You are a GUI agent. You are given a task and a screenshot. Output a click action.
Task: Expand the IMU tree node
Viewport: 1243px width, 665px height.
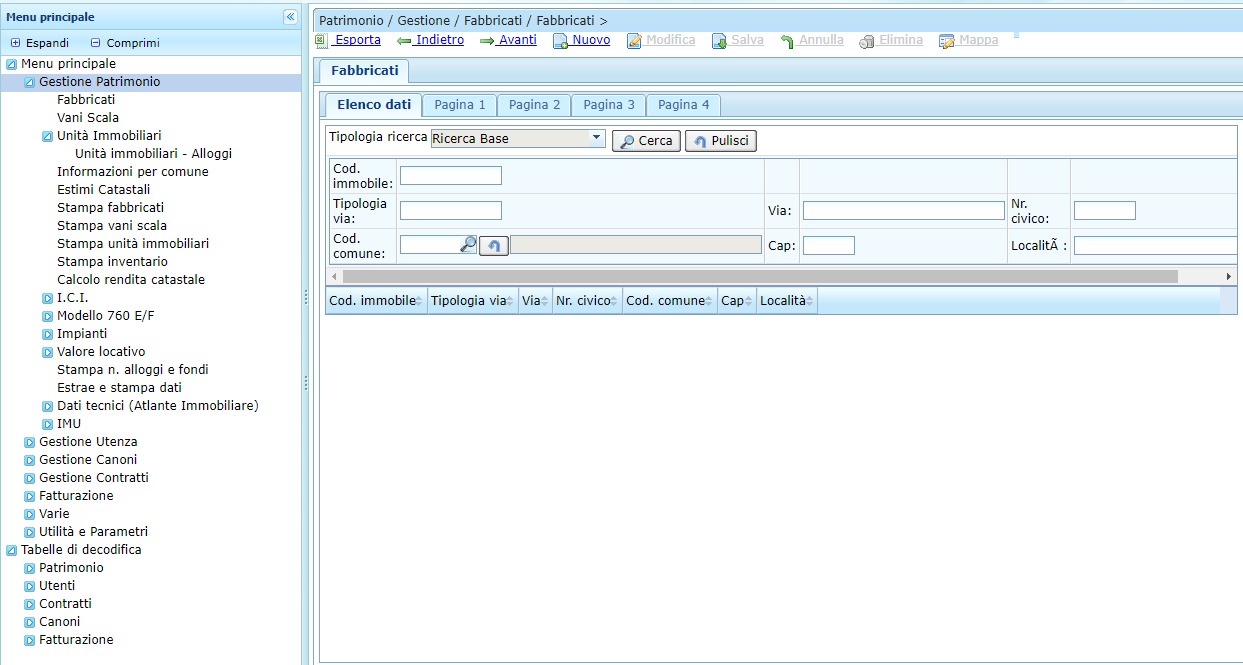click(47, 424)
